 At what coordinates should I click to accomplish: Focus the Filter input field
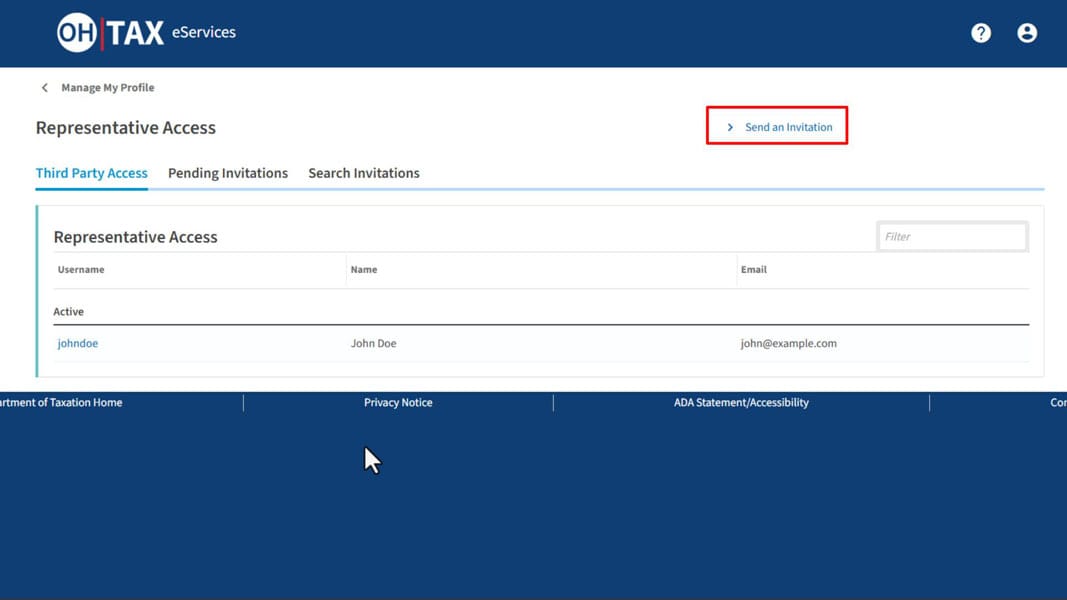952,237
